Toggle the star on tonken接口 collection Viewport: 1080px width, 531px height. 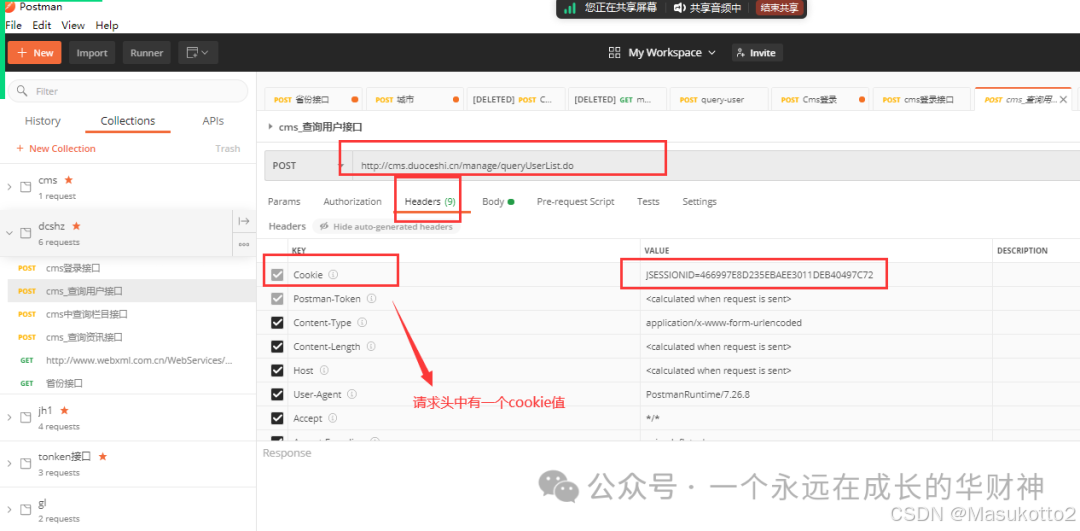103,456
